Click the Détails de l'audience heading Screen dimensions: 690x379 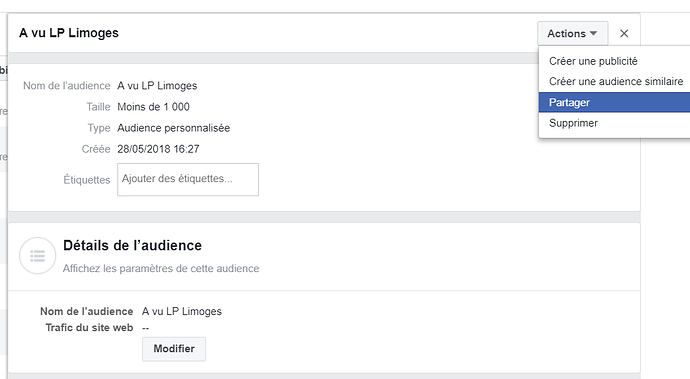click(132, 245)
